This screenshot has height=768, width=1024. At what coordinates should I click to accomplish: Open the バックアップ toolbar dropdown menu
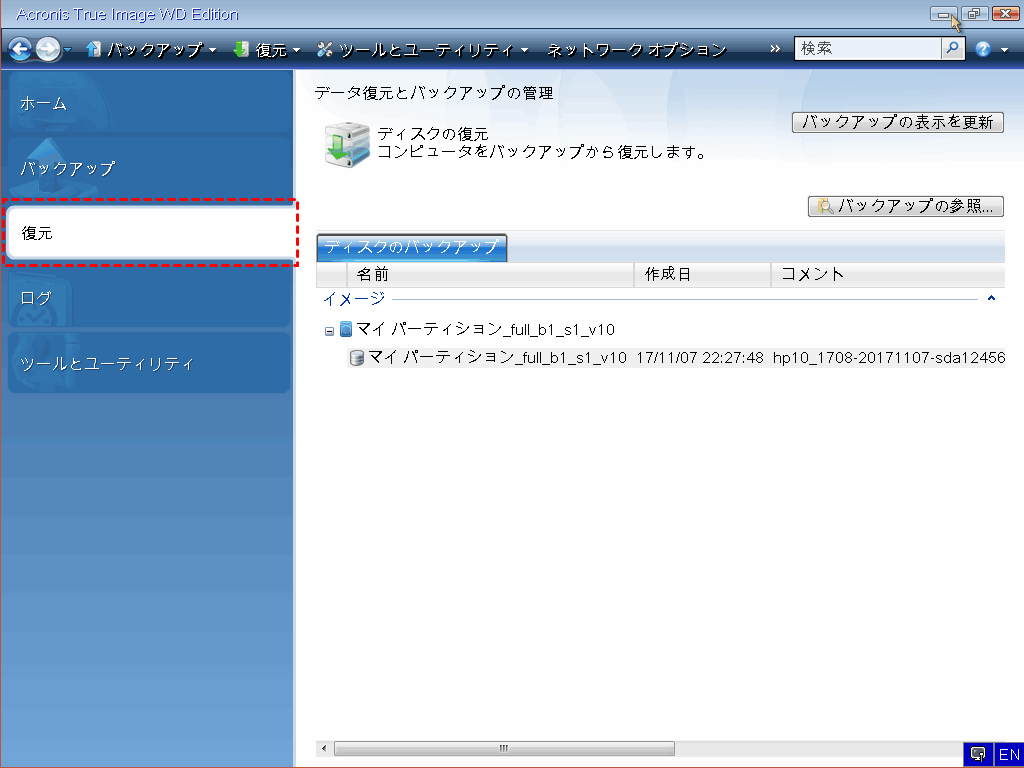[152, 49]
